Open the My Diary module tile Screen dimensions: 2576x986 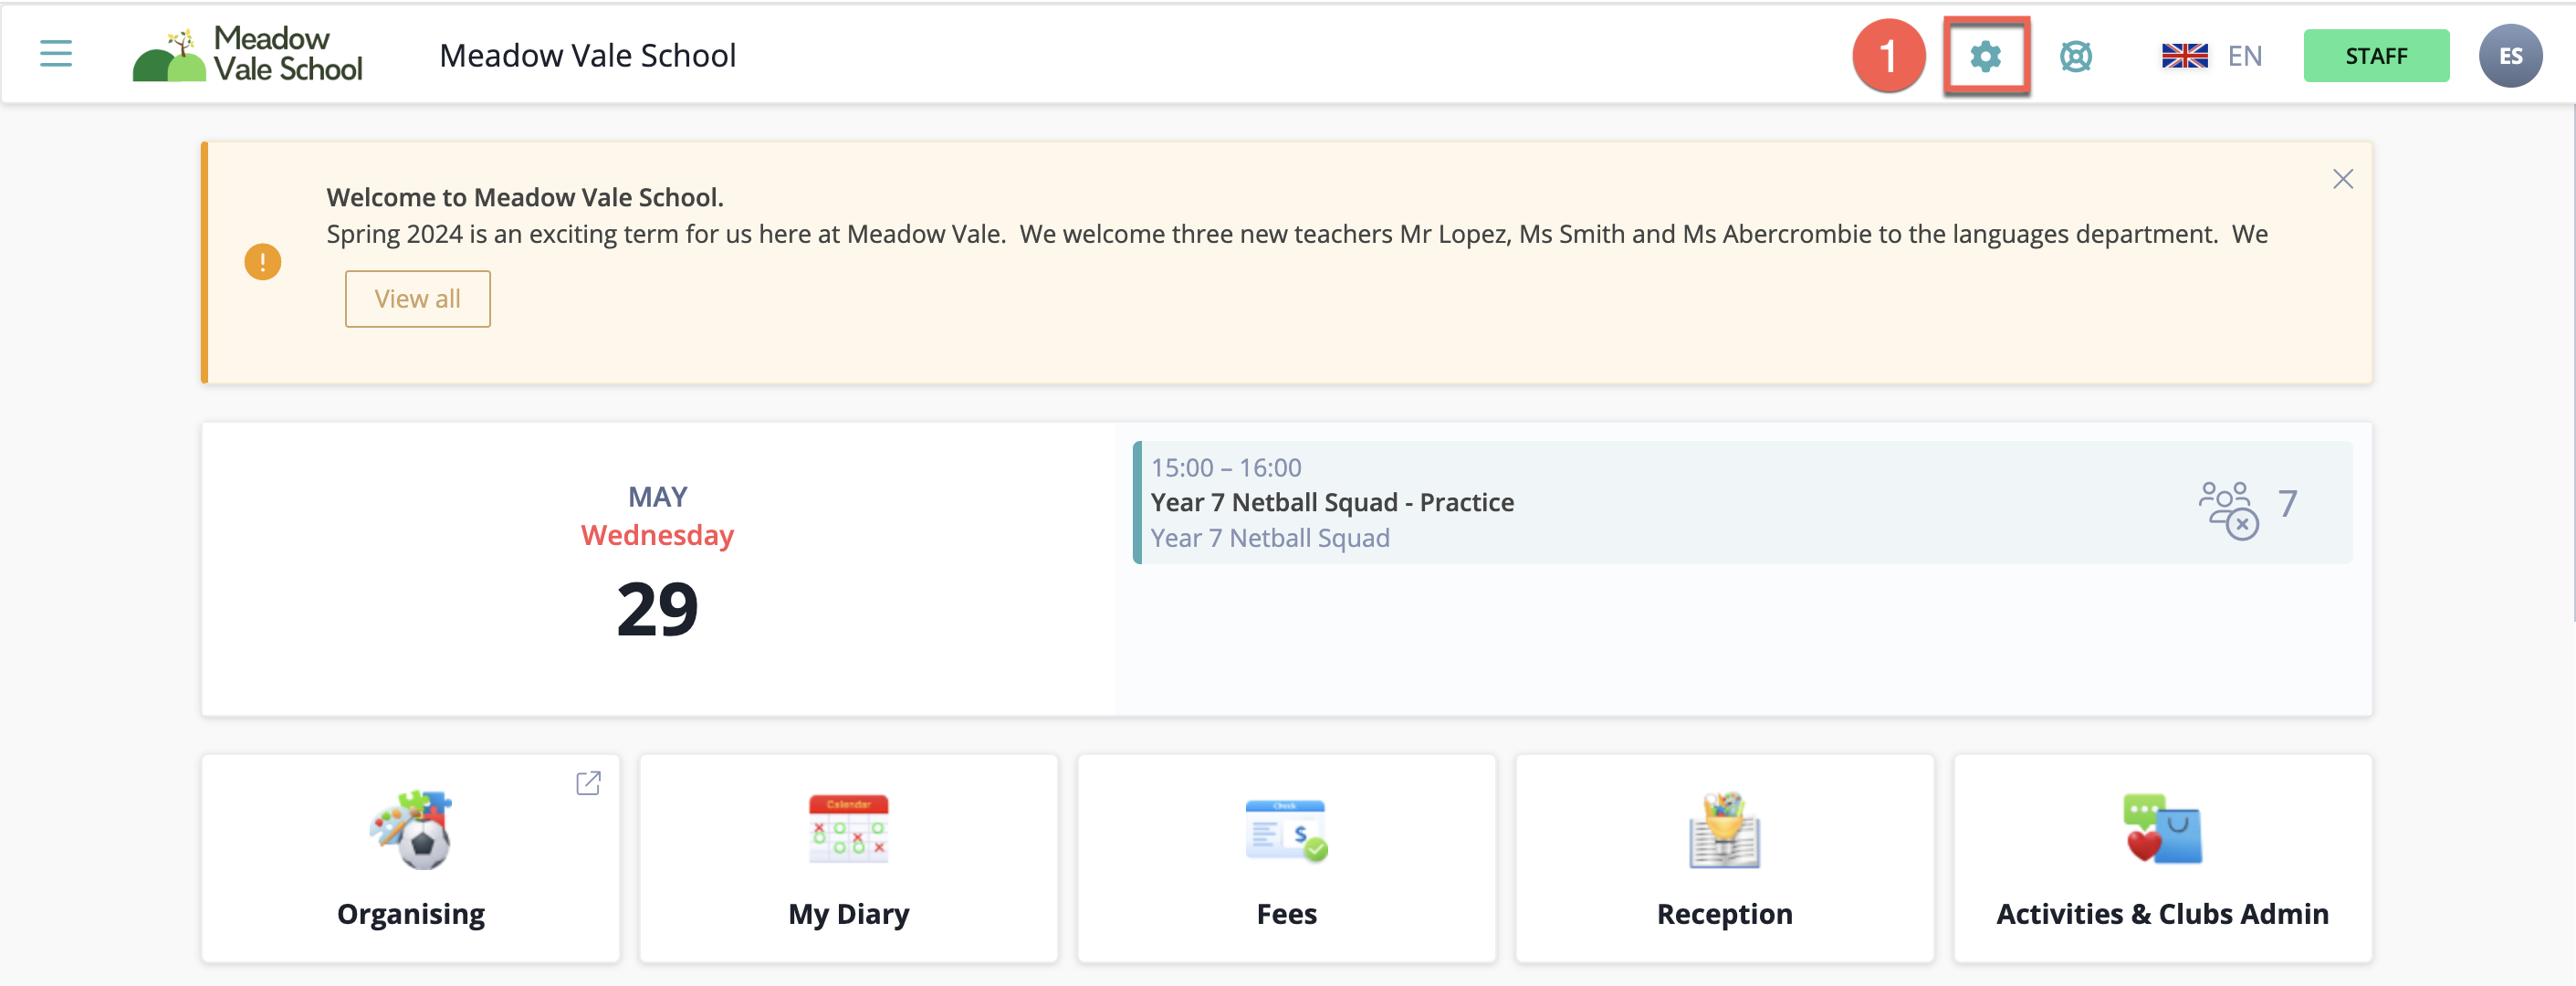click(849, 859)
